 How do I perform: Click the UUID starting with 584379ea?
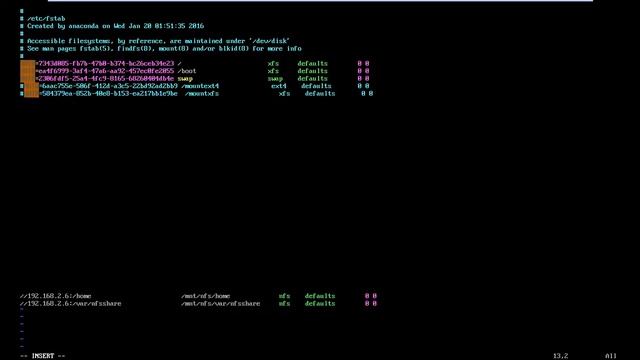(x=110, y=93)
